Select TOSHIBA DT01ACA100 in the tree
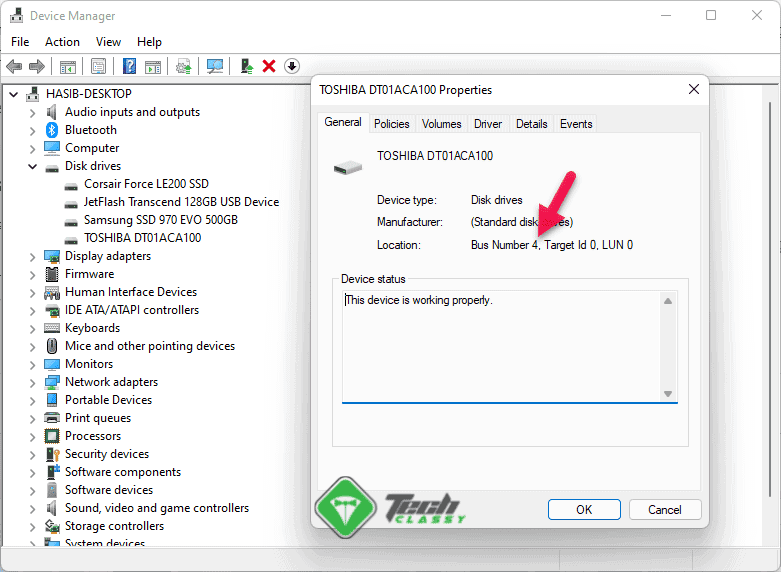Screen dimensions: 781x572 [142, 238]
